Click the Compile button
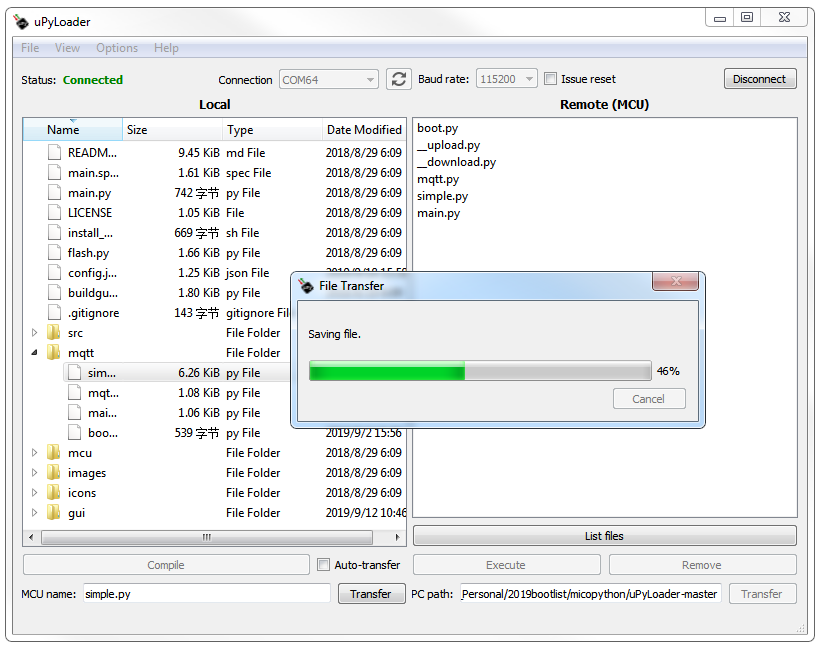Viewport: 823px width, 647px height. tap(166, 565)
